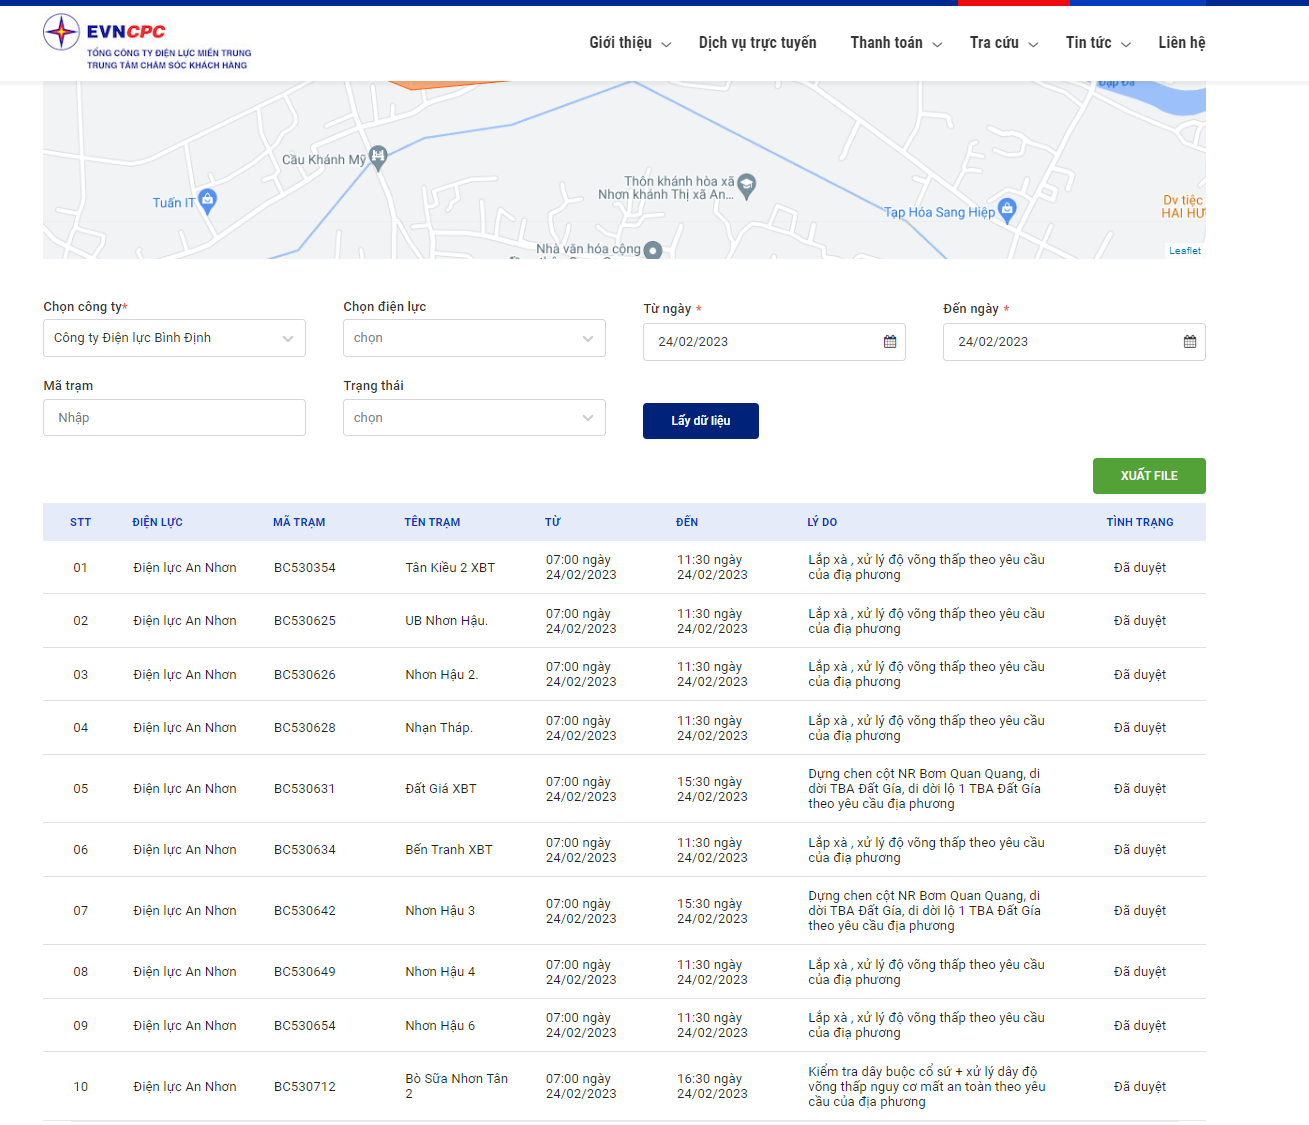Open the Đến ngày calendar icon
Viewport: 1309px width, 1125px height.
(1190, 342)
